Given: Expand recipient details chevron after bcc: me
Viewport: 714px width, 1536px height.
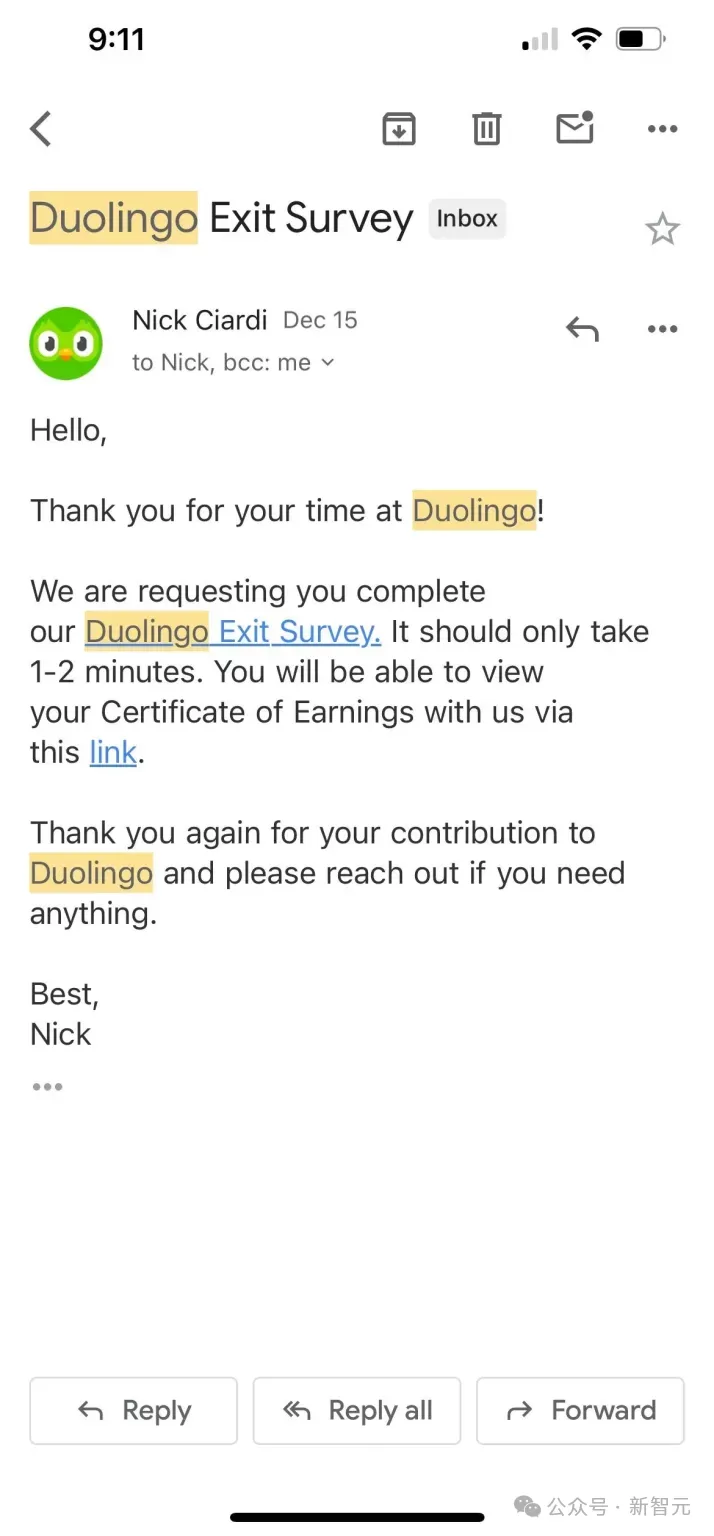Looking at the screenshot, I should point(327,363).
